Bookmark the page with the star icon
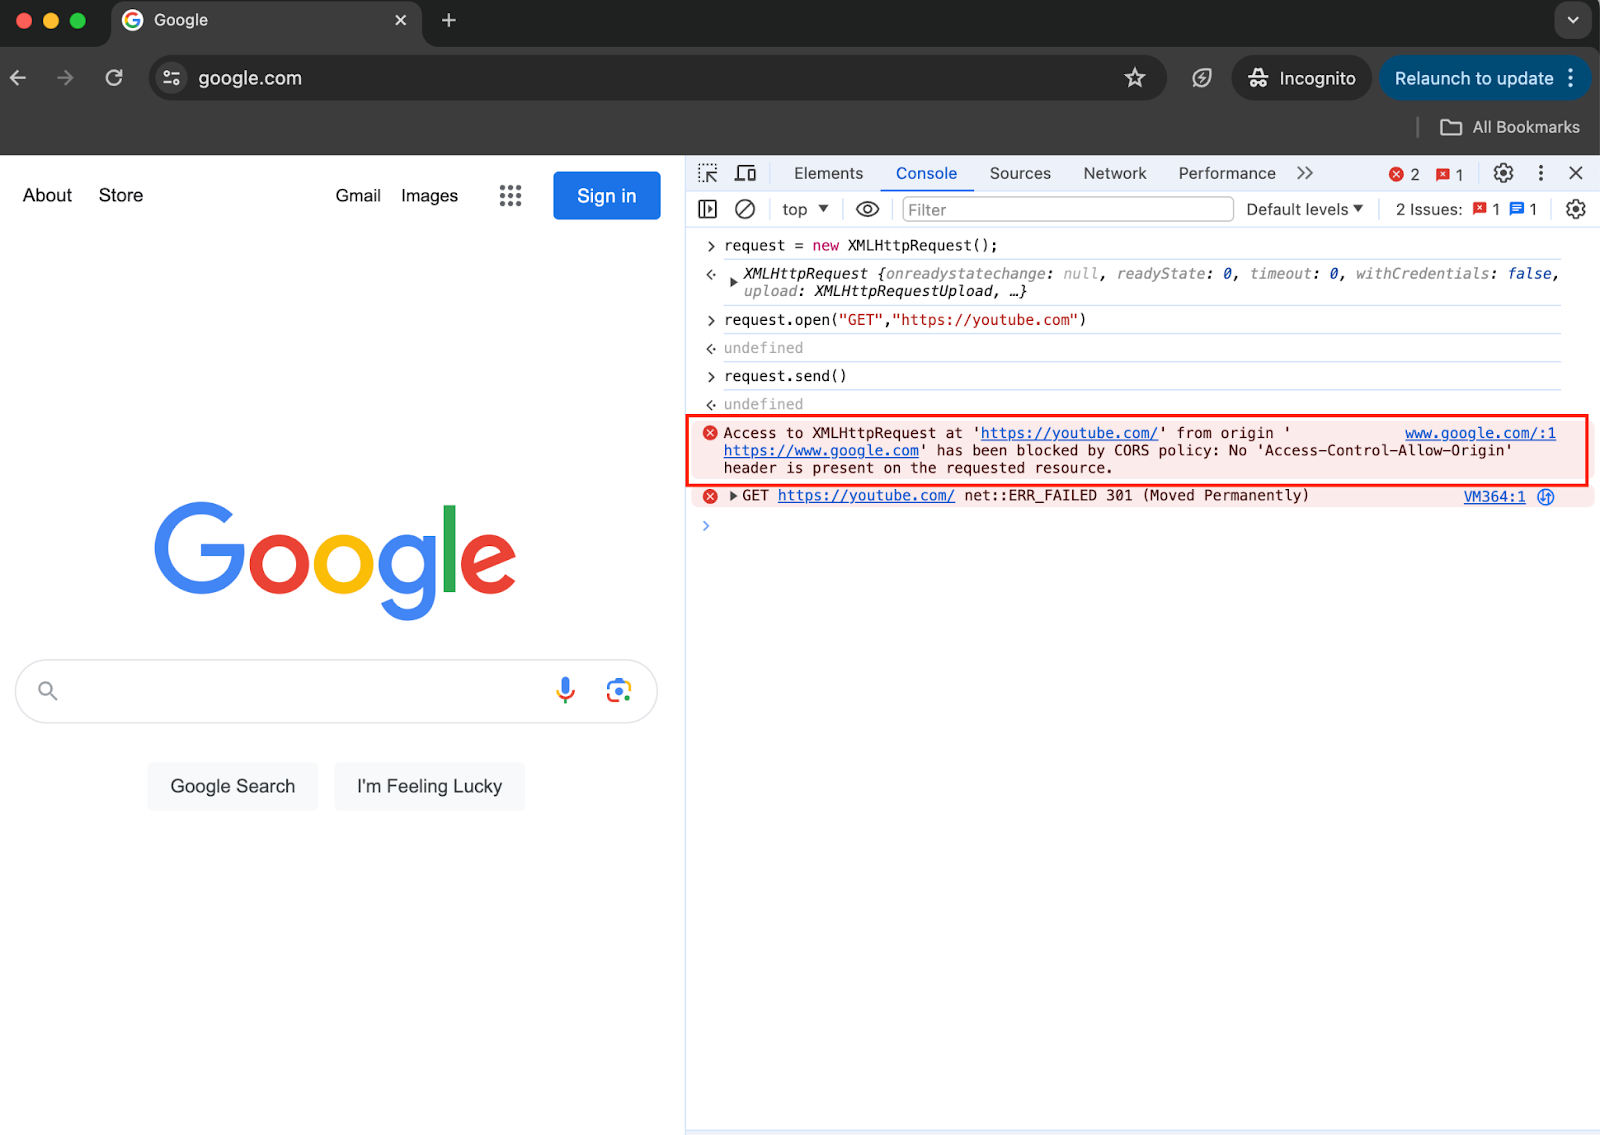The height and width of the screenshot is (1135, 1600). (x=1135, y=77)
